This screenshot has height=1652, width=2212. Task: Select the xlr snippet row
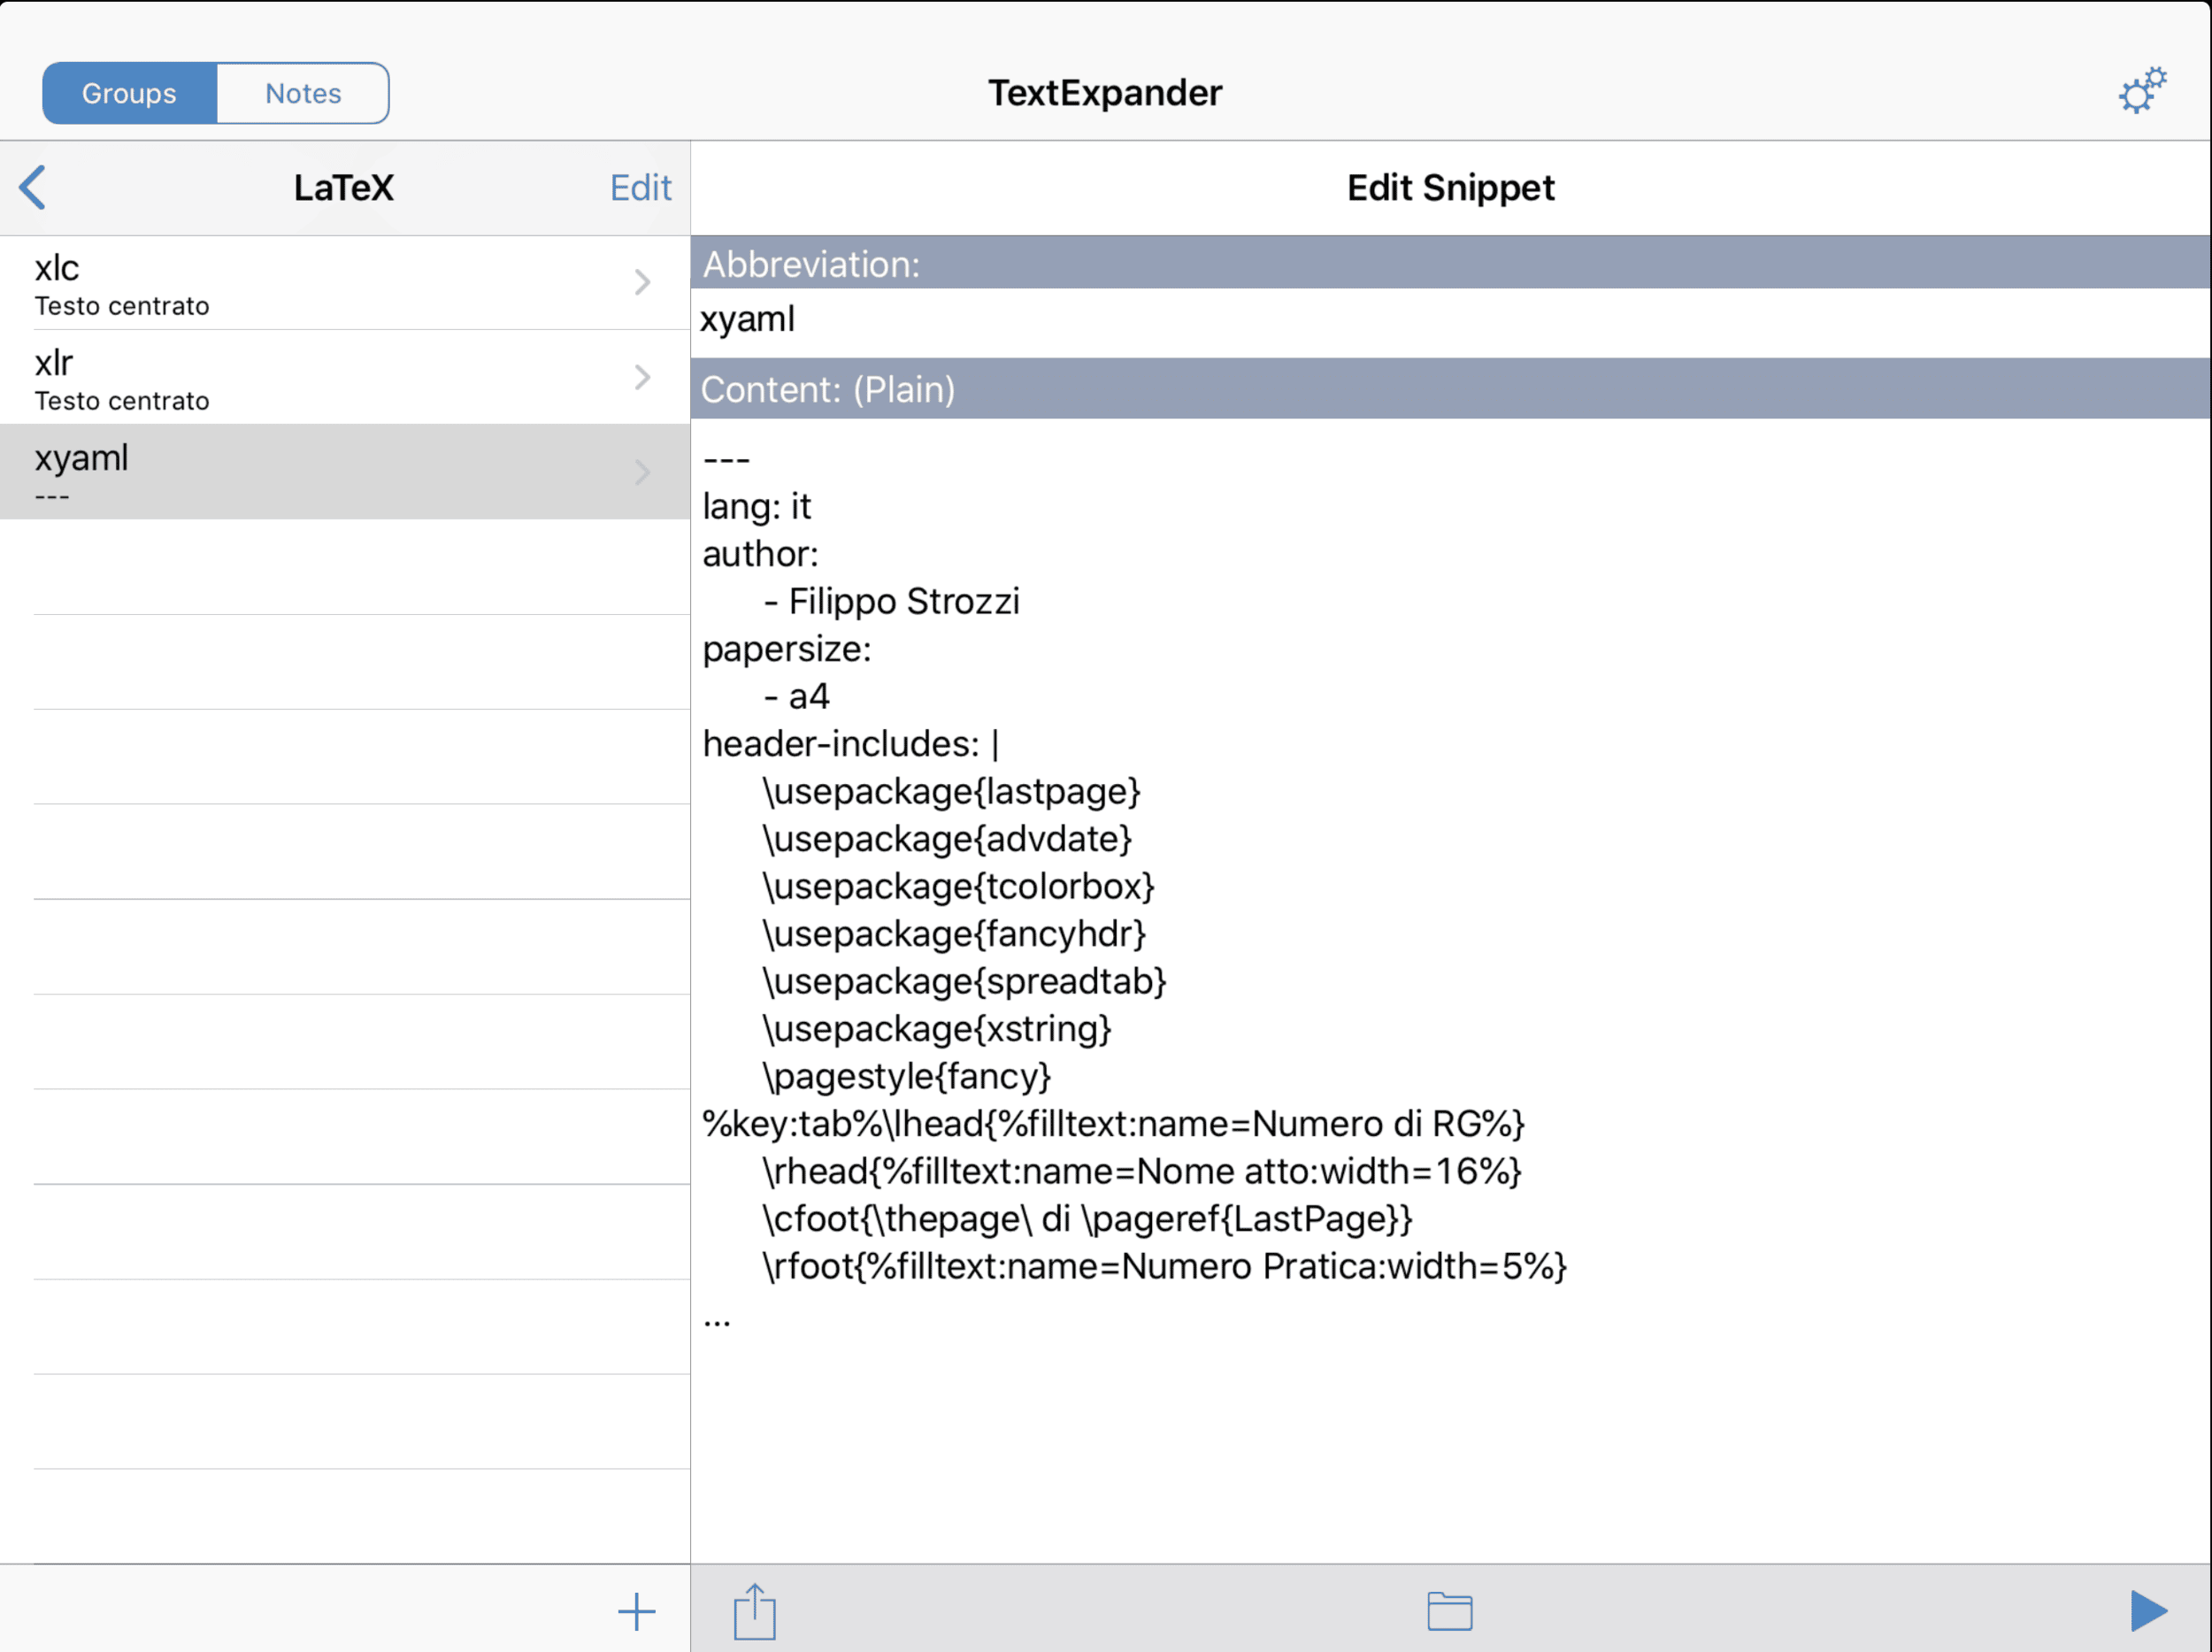click(x=345, y=378)
